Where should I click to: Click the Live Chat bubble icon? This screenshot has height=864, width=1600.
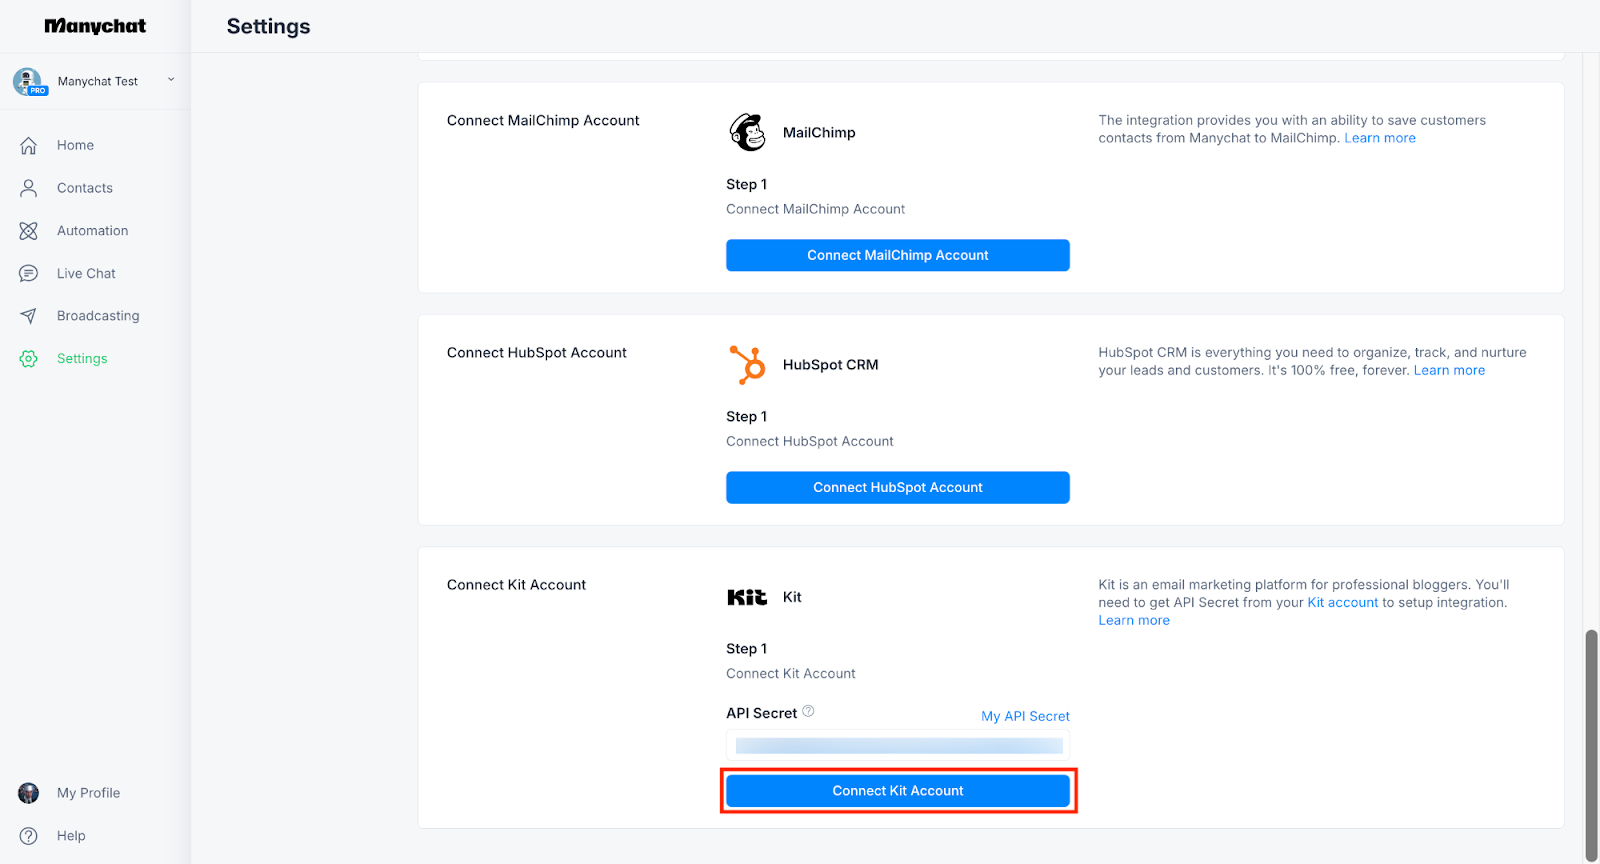click(x=28, y=274)
